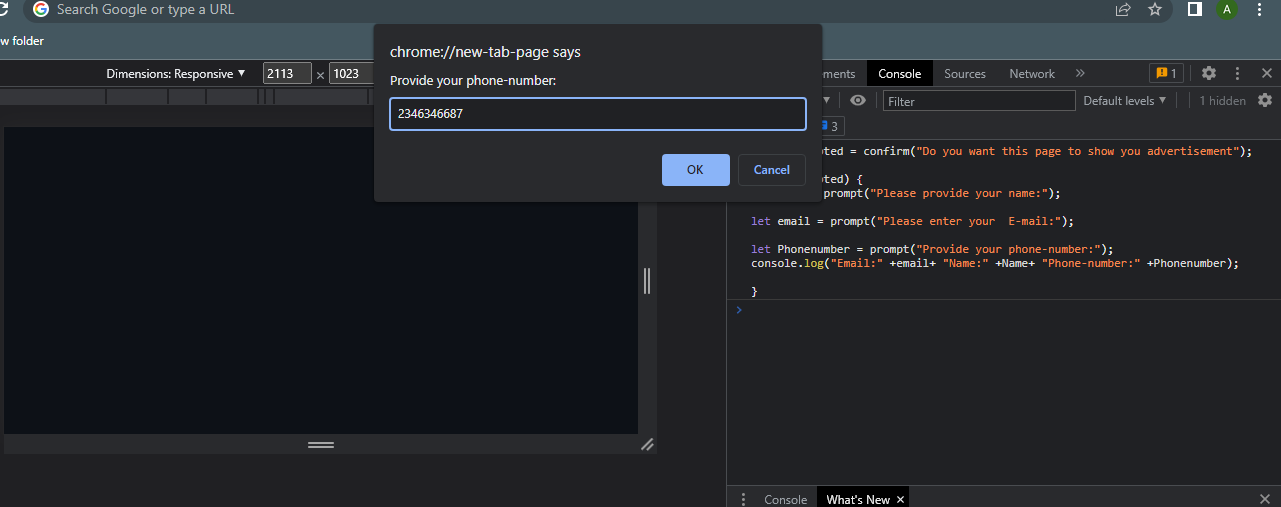This screenshot has width=1281, height=507.
Task: Open Chrome's three-dot menu
Action: pyautogui.click(x=1259, y=9)
